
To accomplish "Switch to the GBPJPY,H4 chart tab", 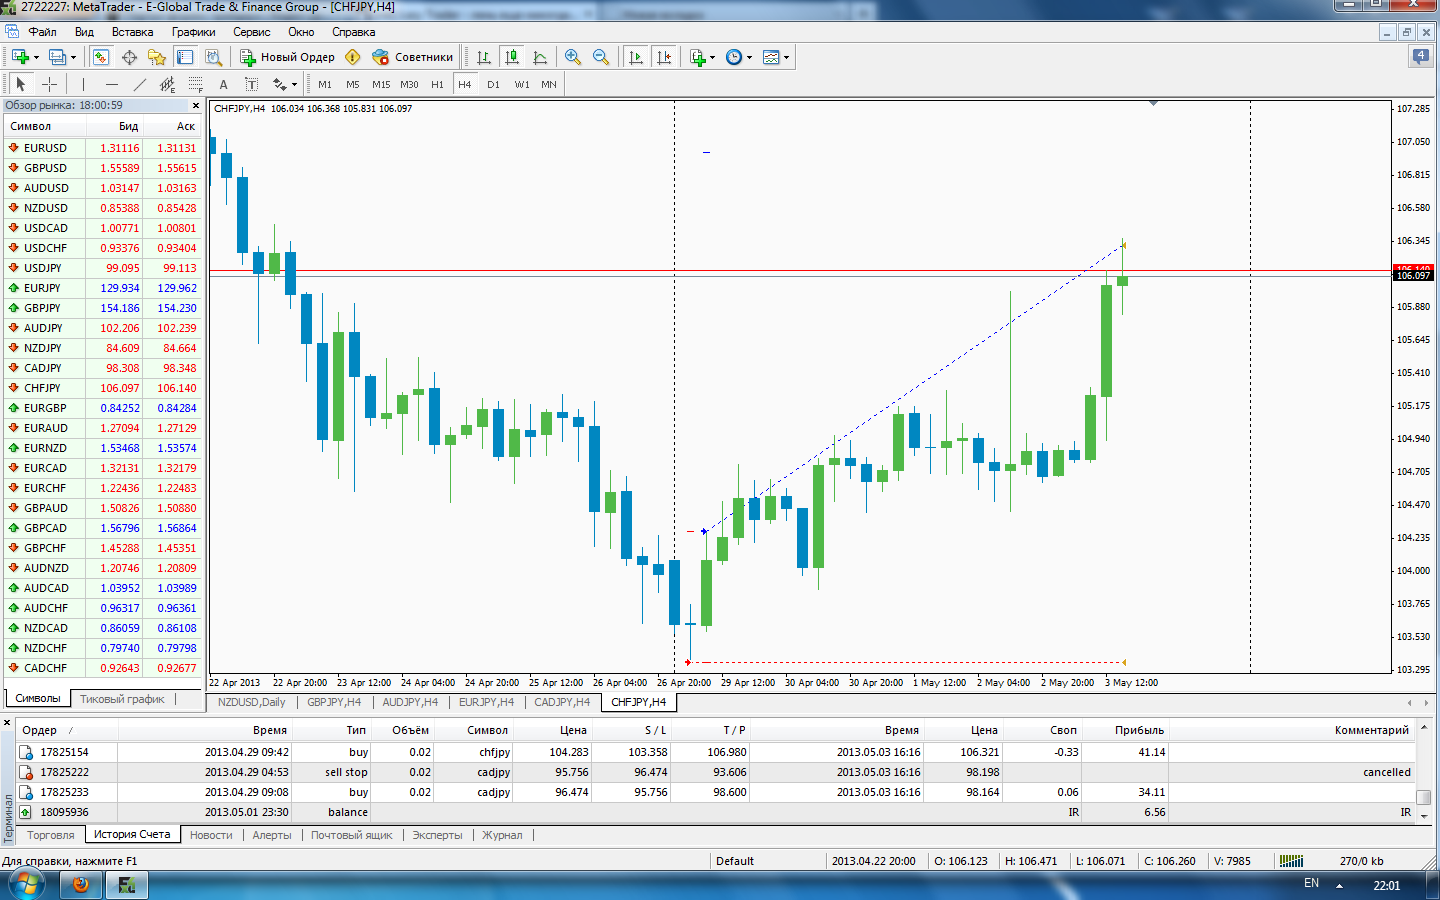I will (x=334, y=702).
